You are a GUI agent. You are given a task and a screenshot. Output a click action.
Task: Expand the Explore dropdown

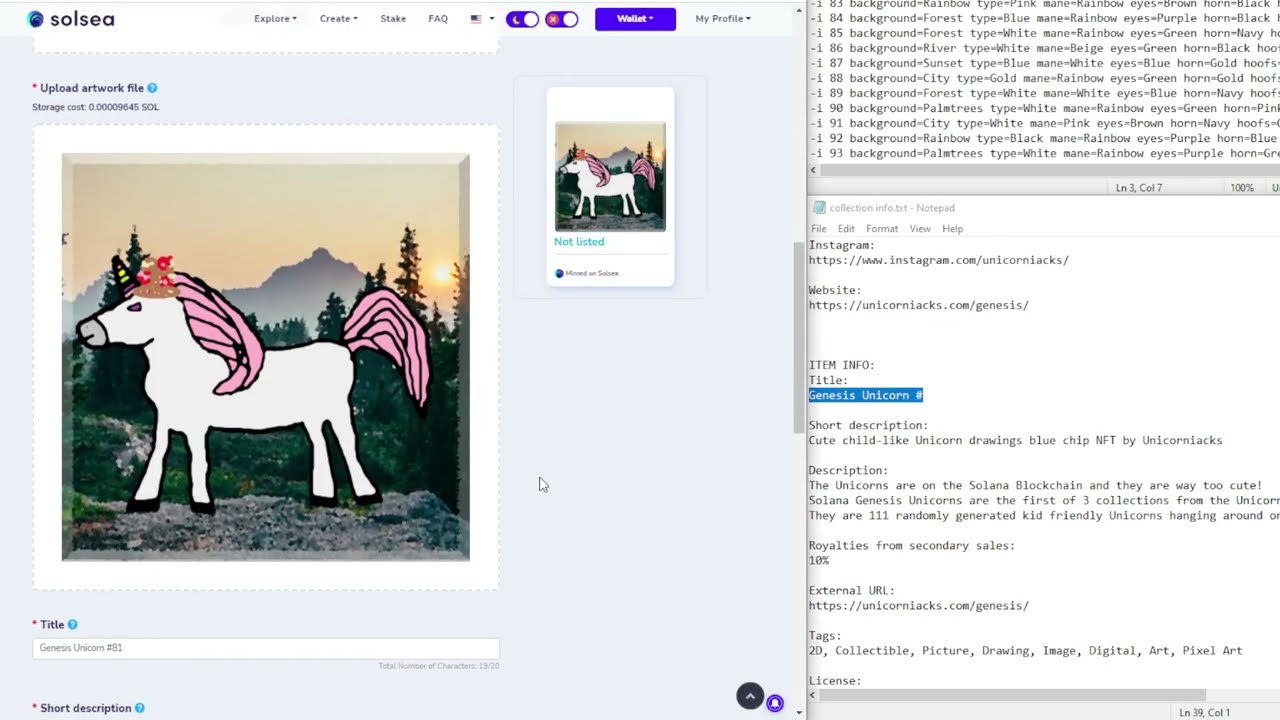click(x=275, y=19)
